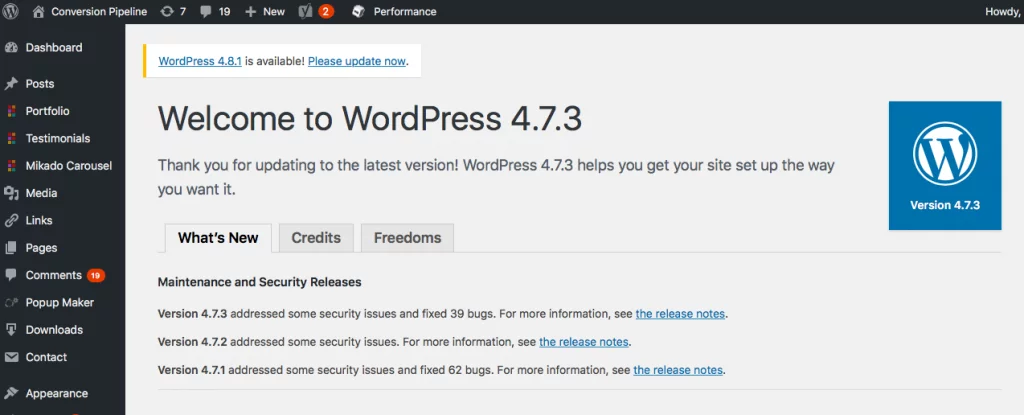Viewport: 1024px width, 415px height.
Task: Click the Posts pushpin icon
Action: click(x=11, y=84)
